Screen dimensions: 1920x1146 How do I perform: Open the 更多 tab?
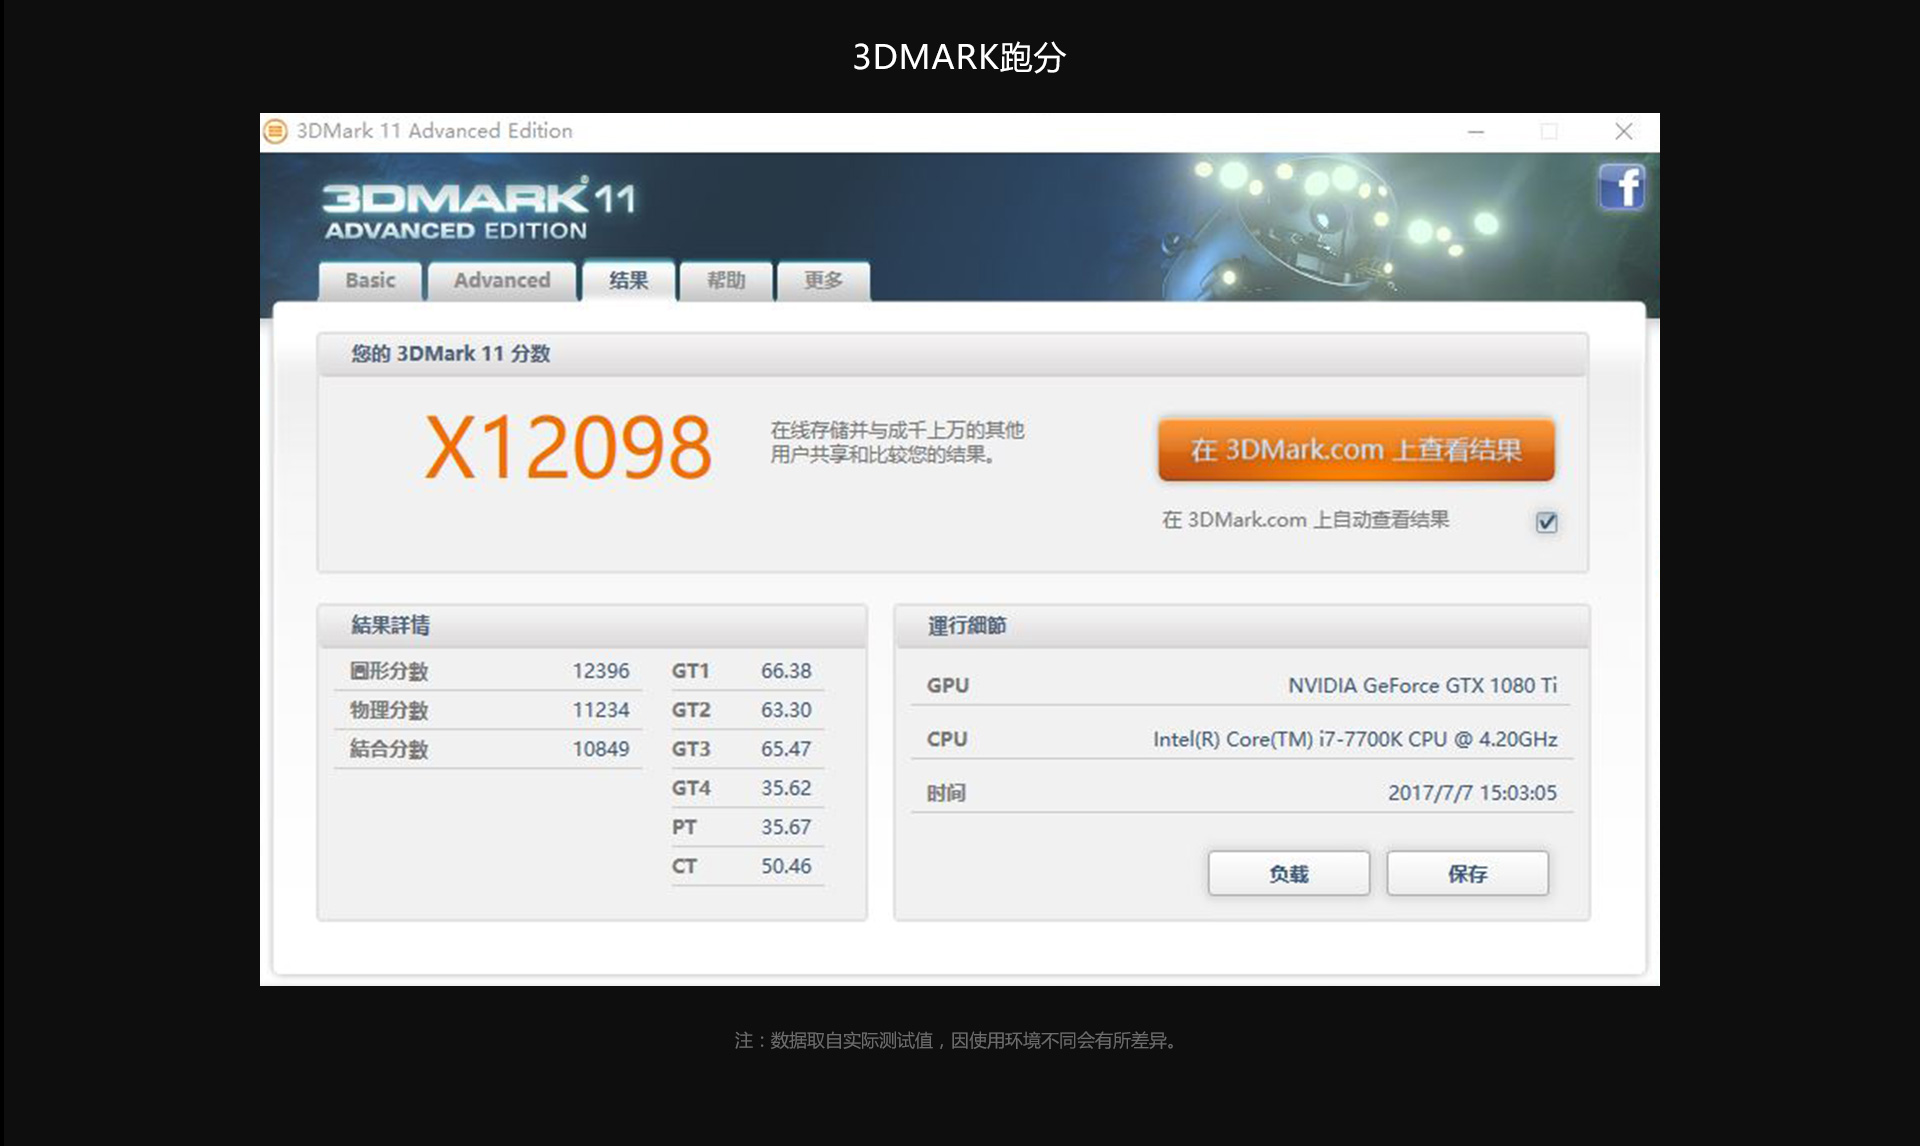[823, 281]
